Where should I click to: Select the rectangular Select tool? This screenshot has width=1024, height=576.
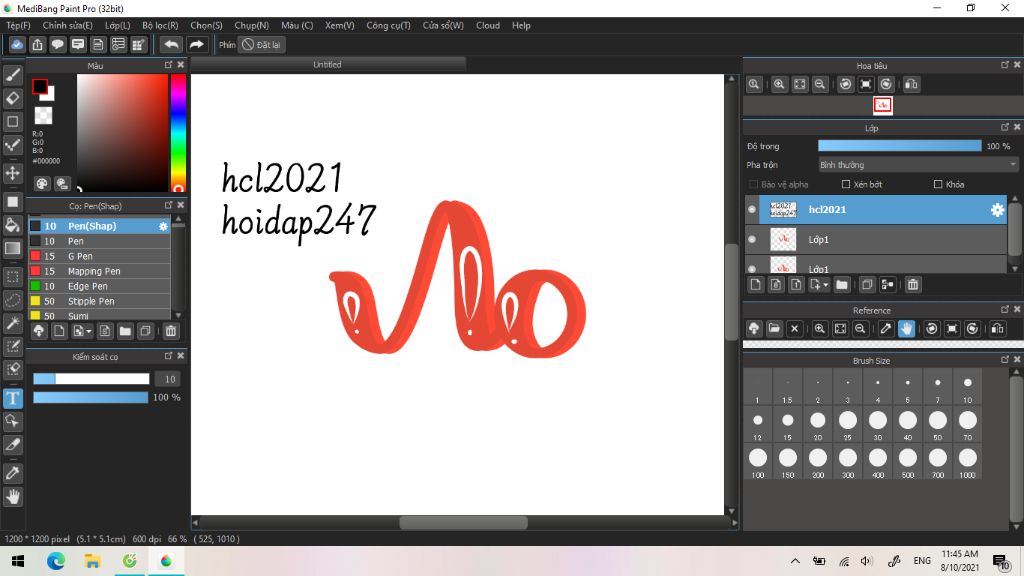[x=12, y=277]
